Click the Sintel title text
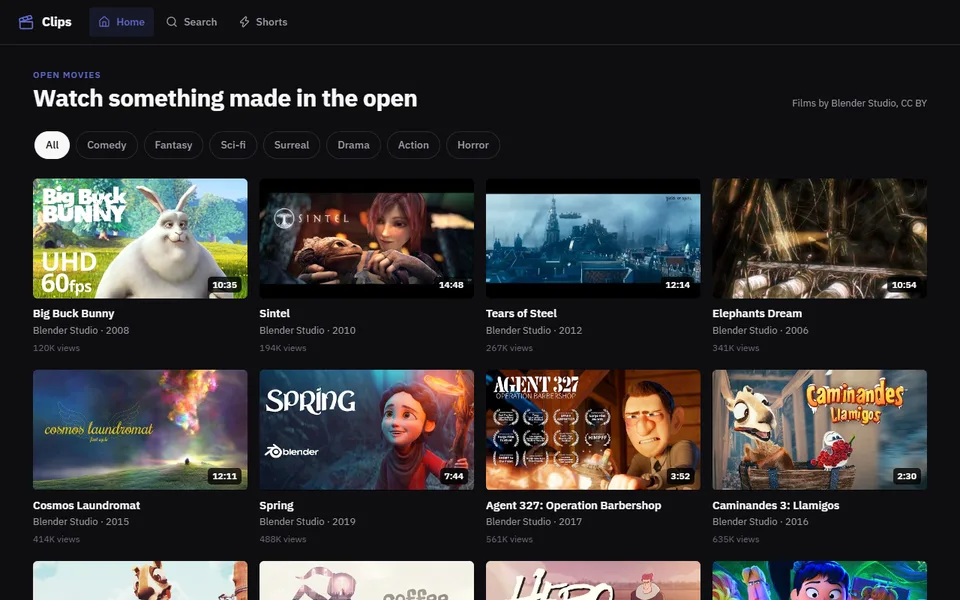The height and width of the screenshot is (600, 960). [x=274, y=313]
